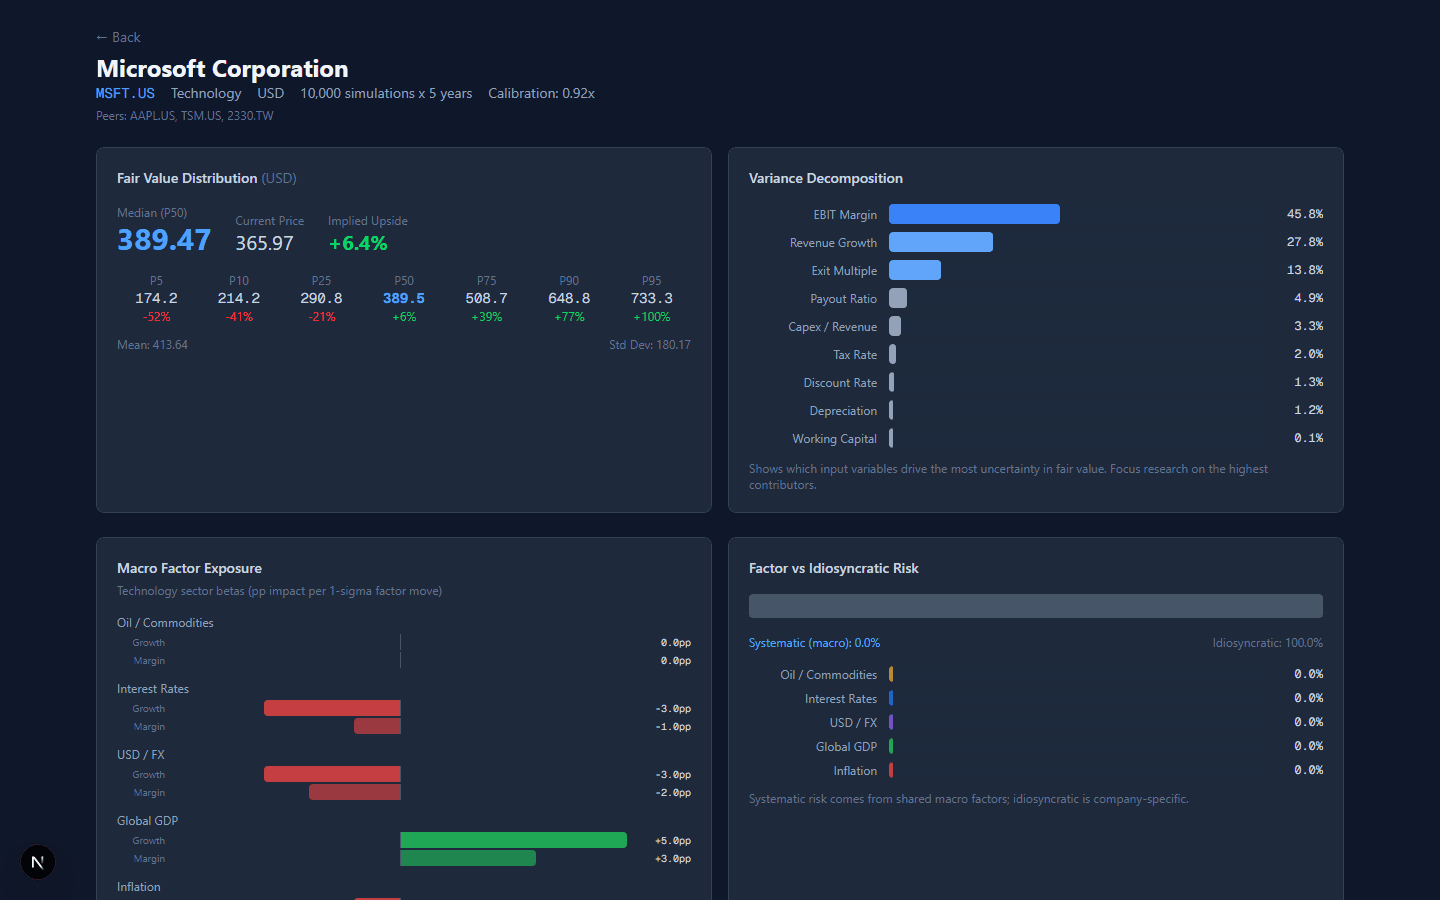Click the Depreciation label
The image size is (1440, 900).
point(843,411)
